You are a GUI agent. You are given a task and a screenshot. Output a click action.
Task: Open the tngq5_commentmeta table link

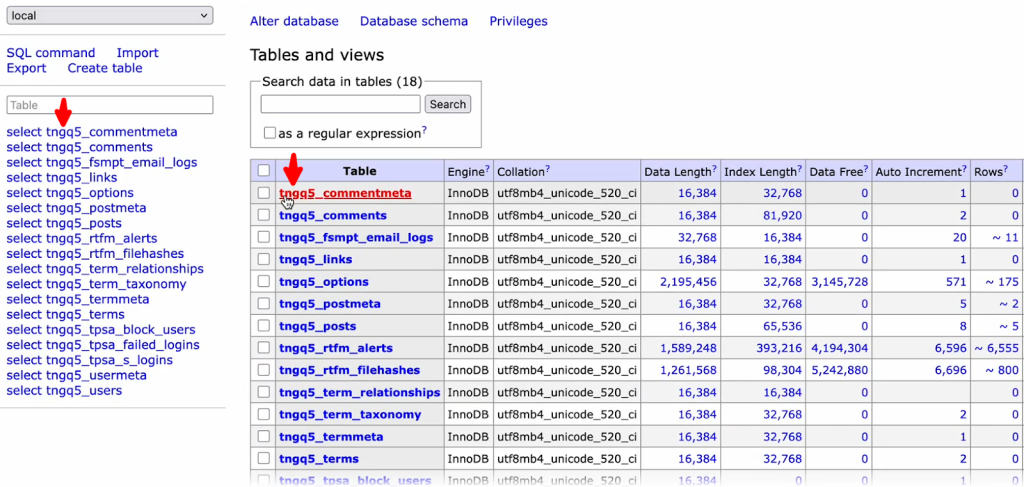tap(345, 194)
